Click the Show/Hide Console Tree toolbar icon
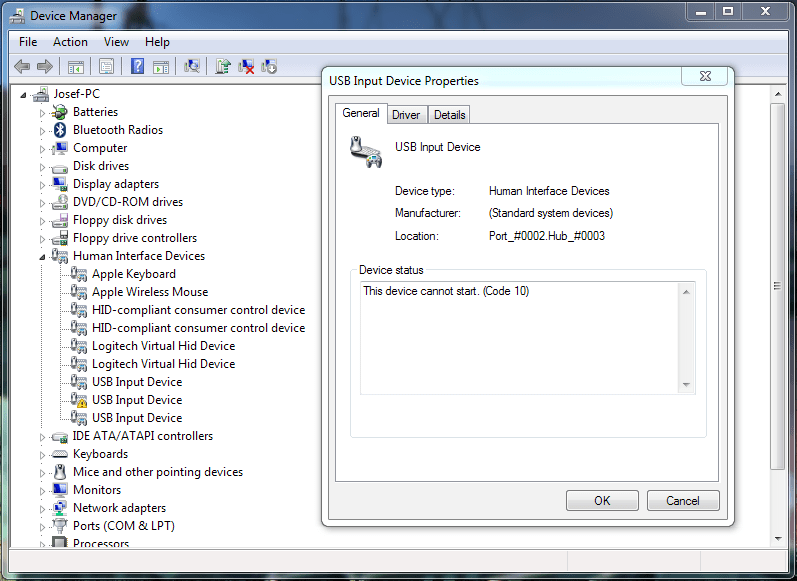Screen dimensions: 797x581 [76, 67]
